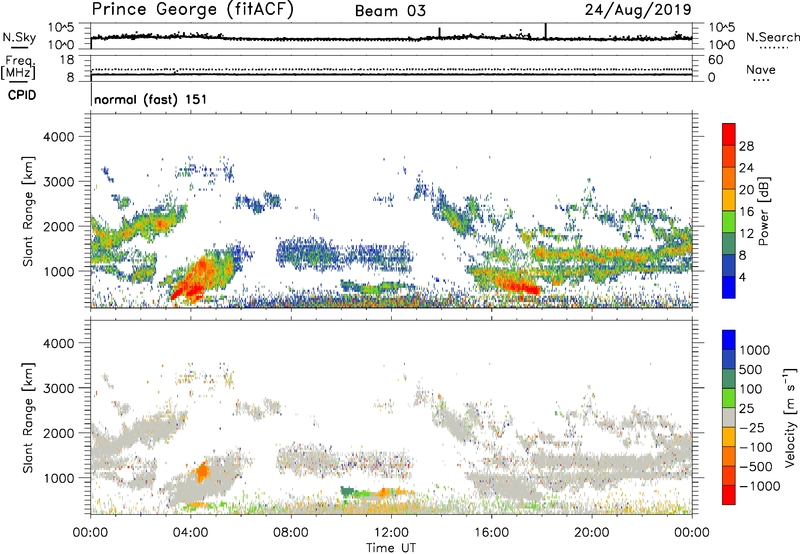Click the '2000' tick in velocity panel
The height and width of the screenshot is (554, 800).
(x=58, y=433)
